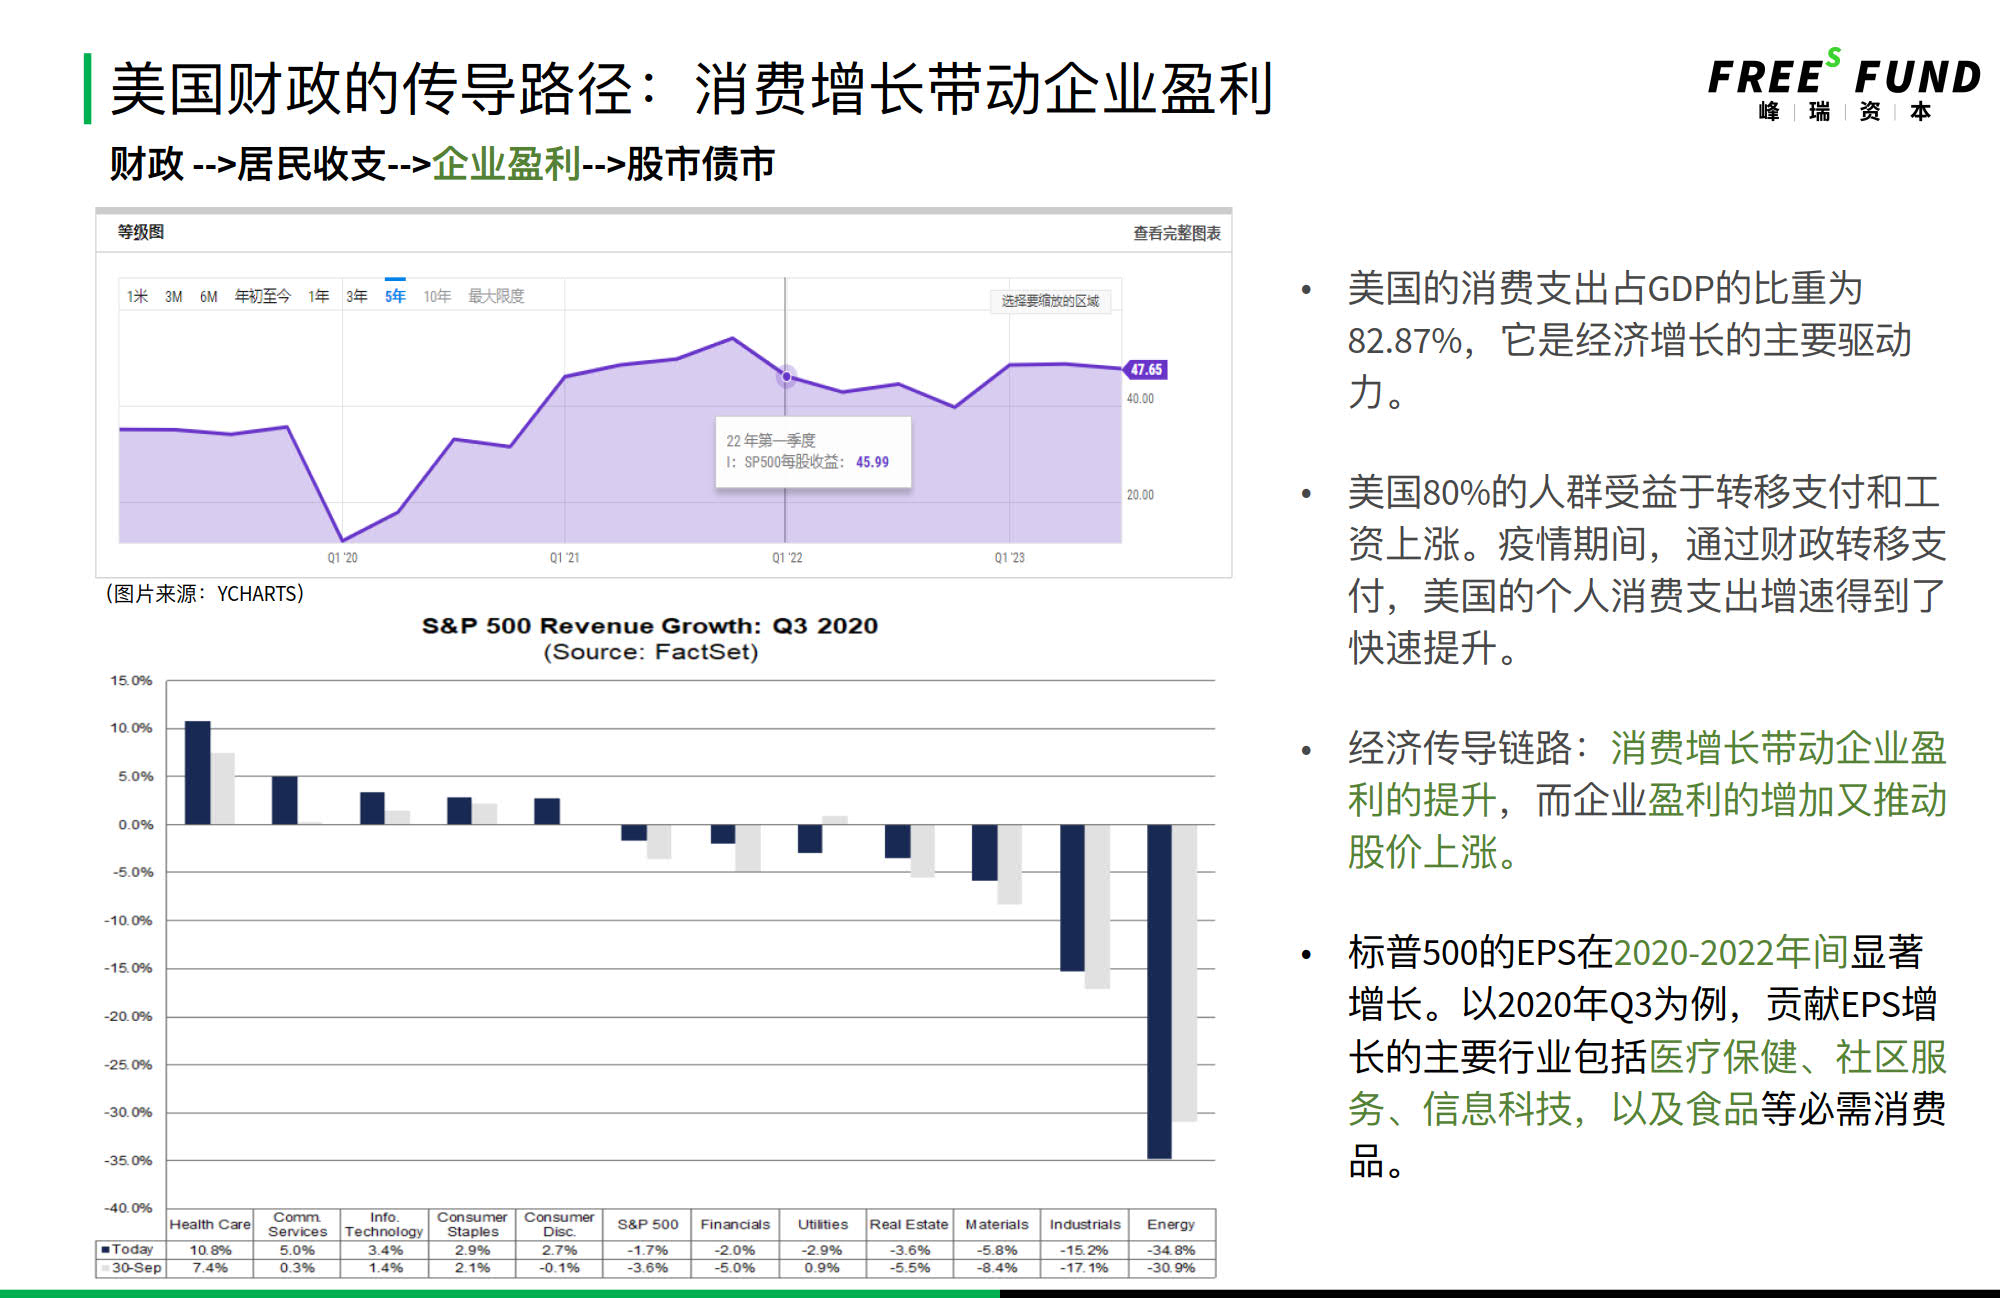Click the Q1 '21 axis label
Screen dimensions: 2000x1298
[x=564, y=558]
